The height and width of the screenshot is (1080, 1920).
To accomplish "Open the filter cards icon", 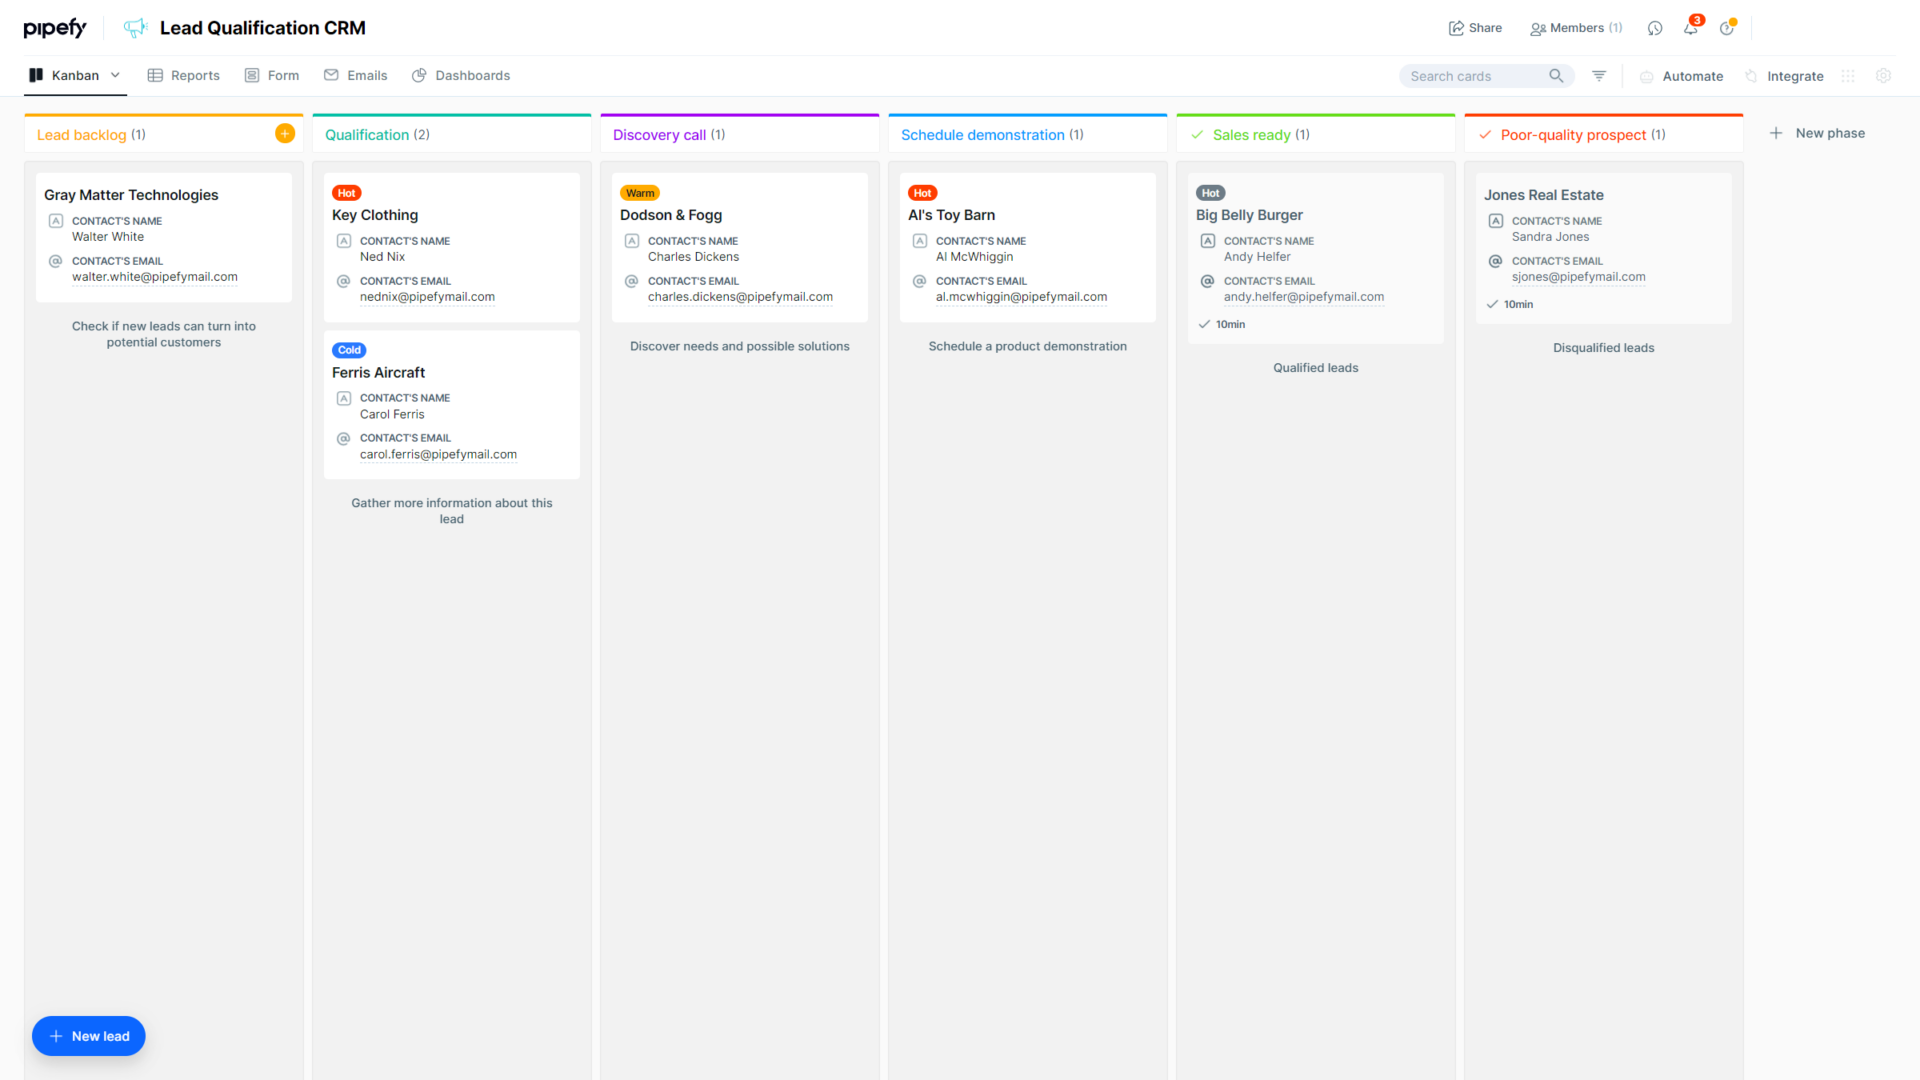I will pyautogui.click(x=1599, y=75).
